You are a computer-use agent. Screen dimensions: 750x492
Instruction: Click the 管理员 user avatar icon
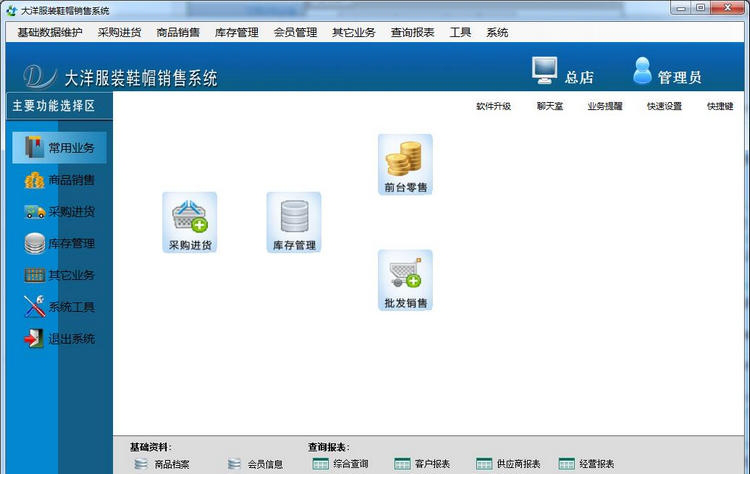point(642,71)
